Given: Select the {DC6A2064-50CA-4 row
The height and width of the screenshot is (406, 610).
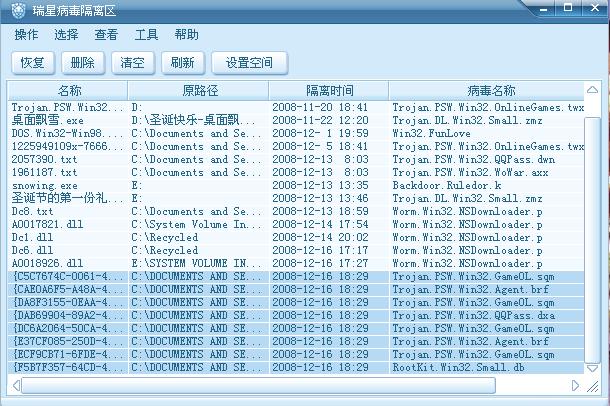Looking at the screenshot, I should 296,329.
